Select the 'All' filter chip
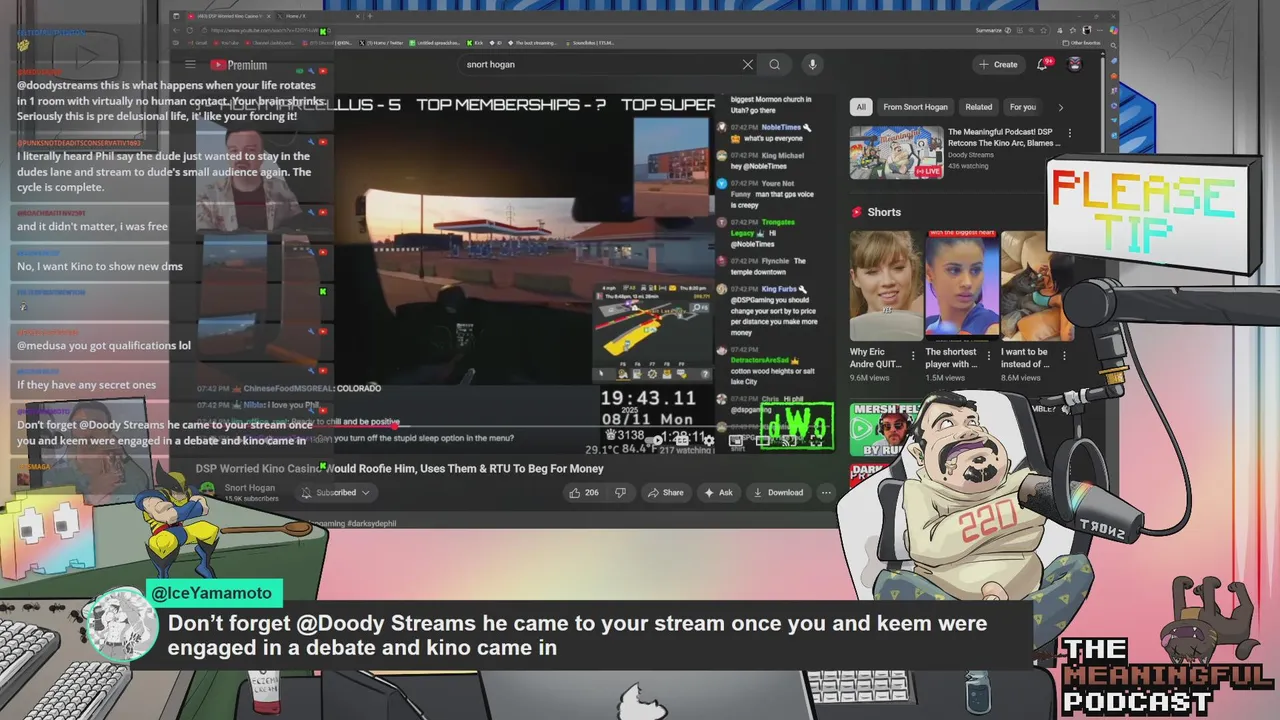The height and width of the screenshot is (720, 1280). (x=861, y=107)
